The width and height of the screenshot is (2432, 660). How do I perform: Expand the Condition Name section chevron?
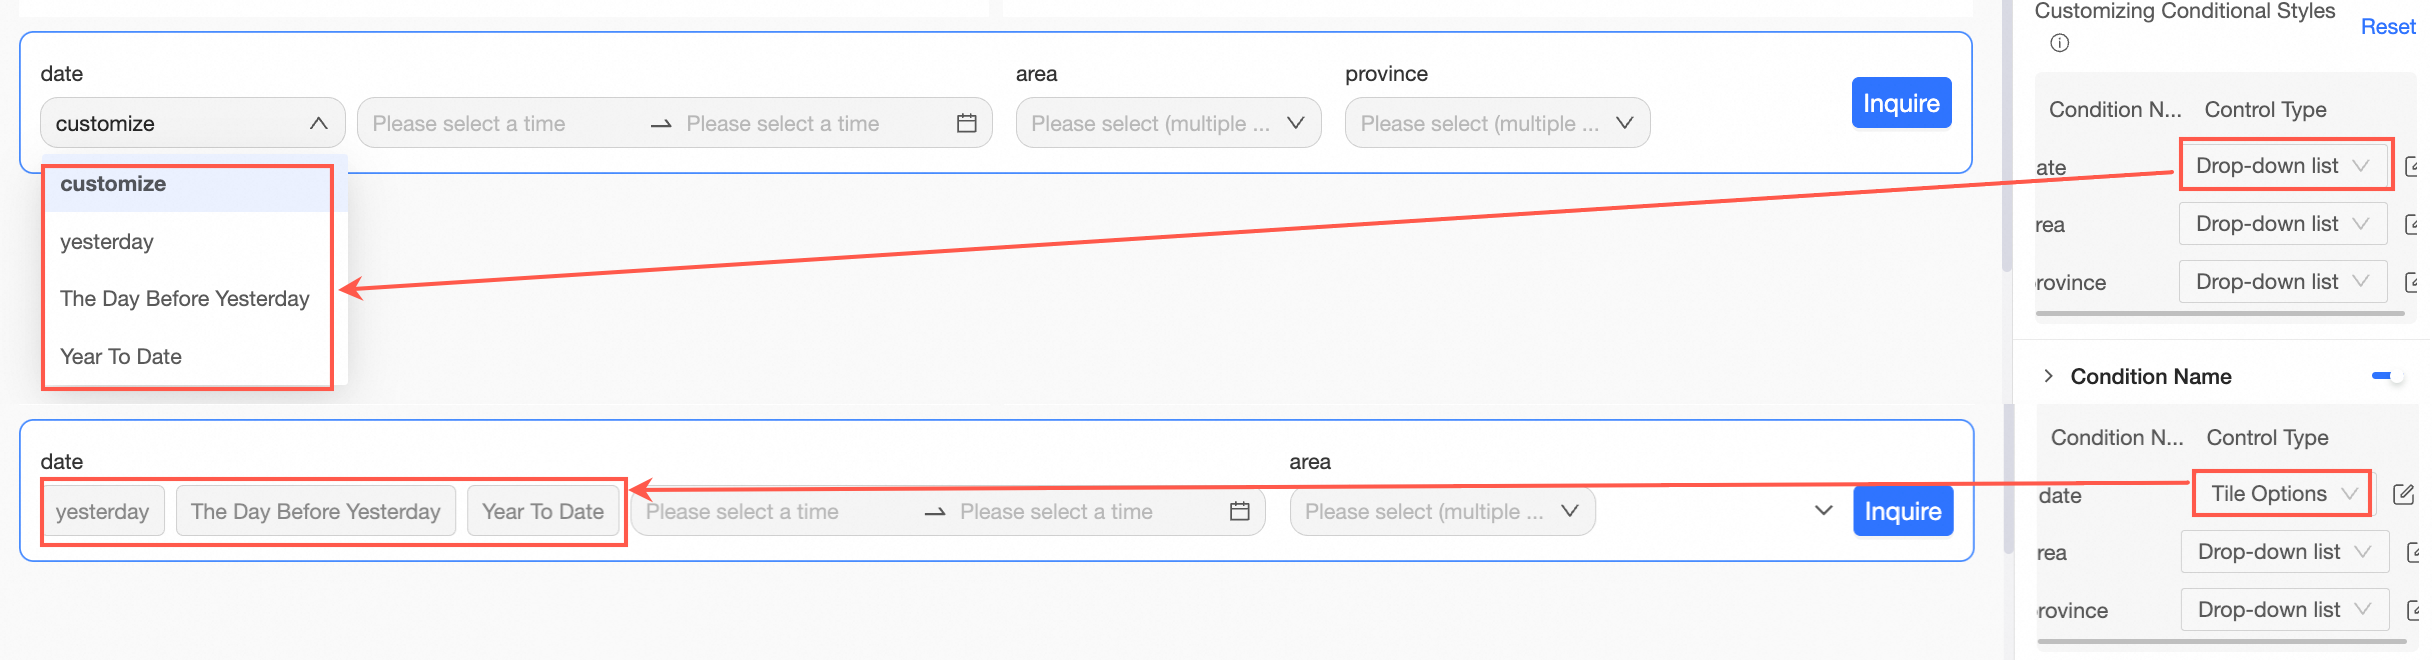[2048, 376]
